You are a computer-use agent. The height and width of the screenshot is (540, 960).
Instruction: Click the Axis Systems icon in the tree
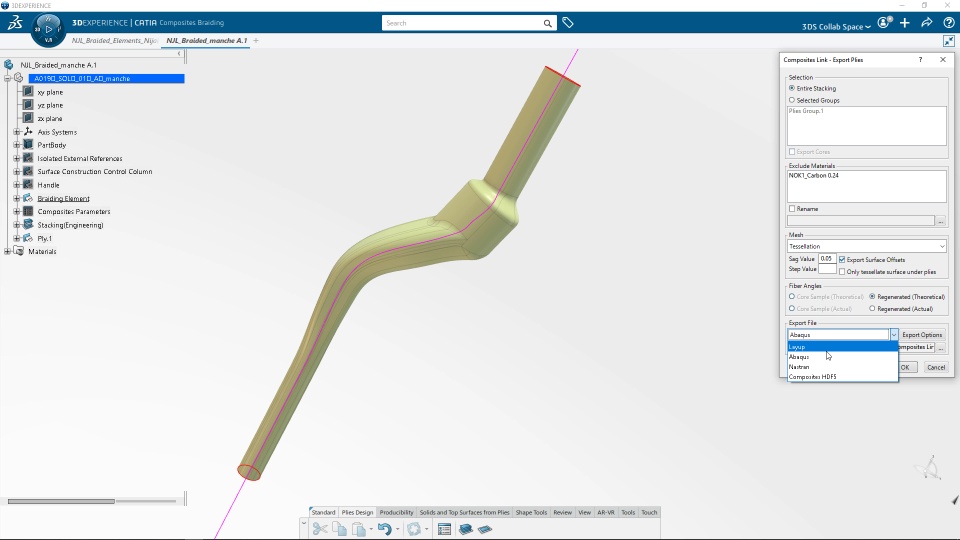coord(28,132)
